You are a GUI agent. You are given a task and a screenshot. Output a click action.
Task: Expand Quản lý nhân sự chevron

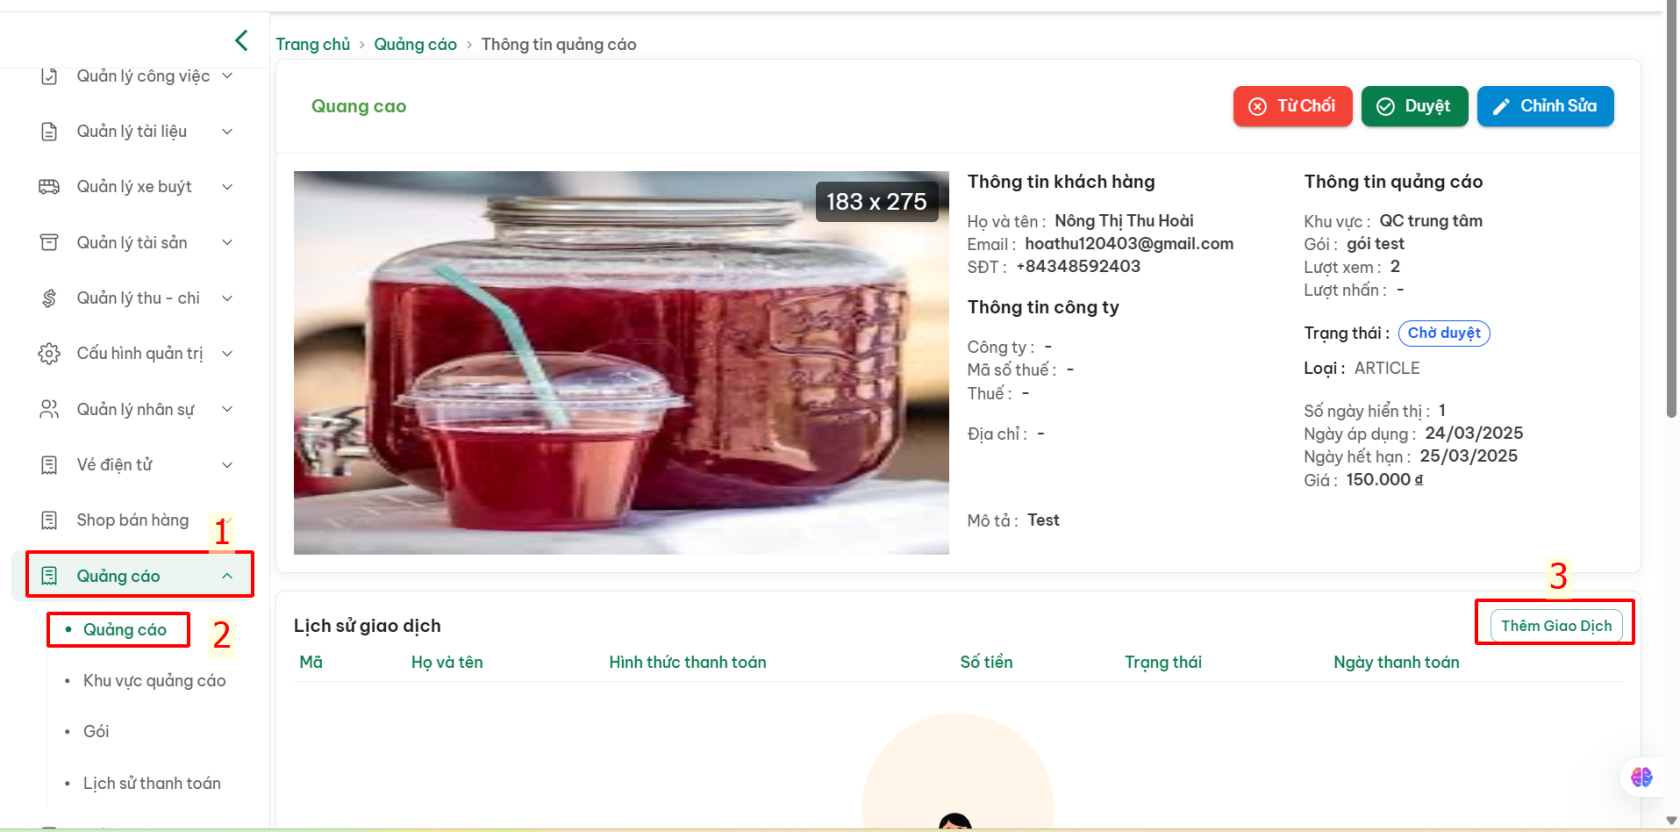[x=227, y=409]
